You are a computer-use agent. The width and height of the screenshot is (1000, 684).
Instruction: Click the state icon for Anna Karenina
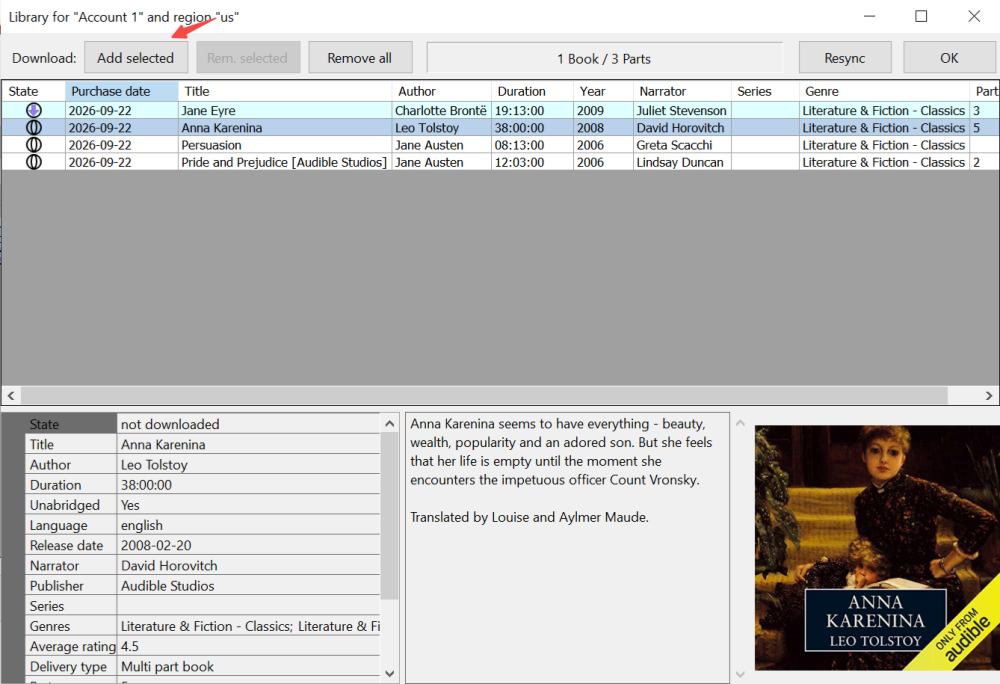pyautogui.click(x=34, y=127)
